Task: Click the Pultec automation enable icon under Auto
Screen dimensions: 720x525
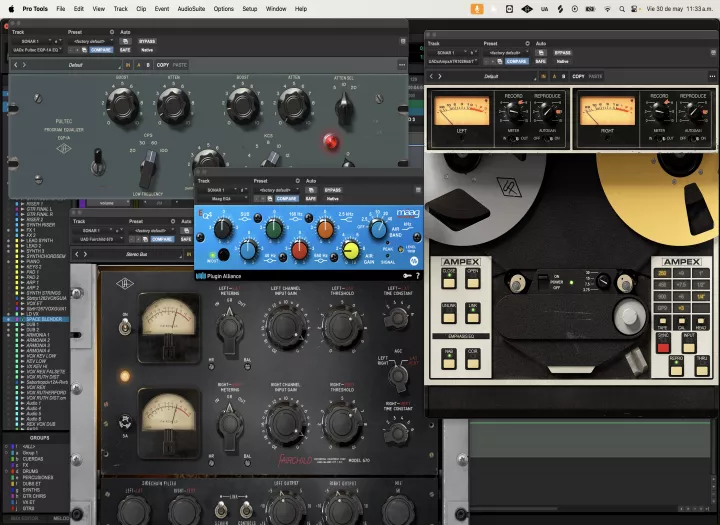Action: pos(125,41)
